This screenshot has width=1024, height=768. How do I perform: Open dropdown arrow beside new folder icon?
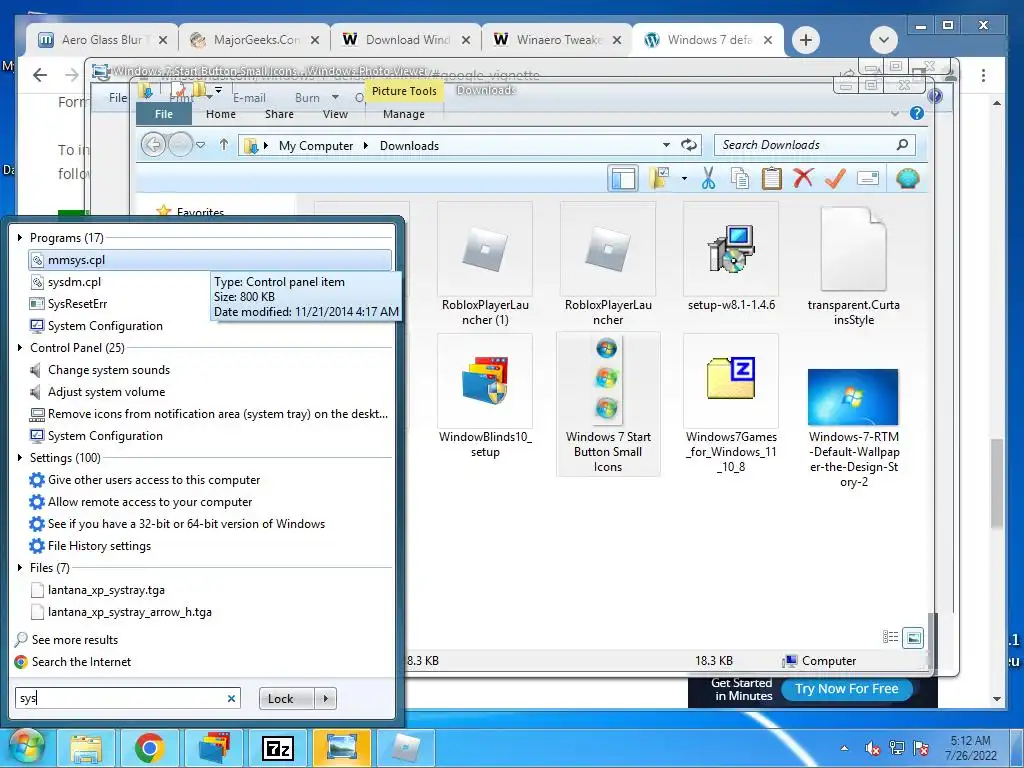[x=684, y=178]
